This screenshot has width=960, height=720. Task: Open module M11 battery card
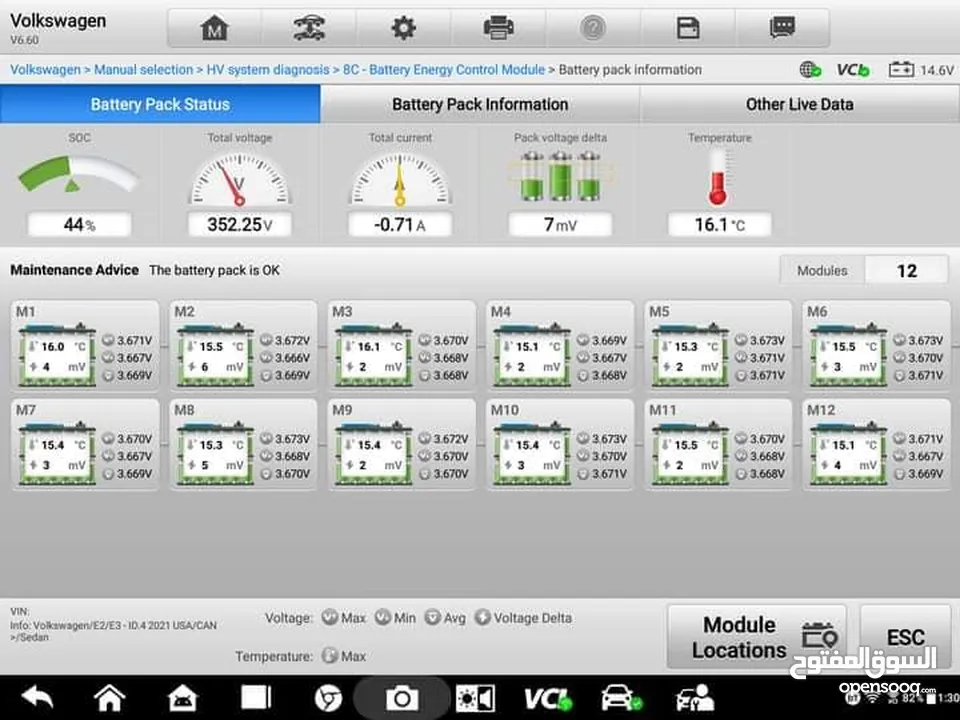click(x=718, y=444)
